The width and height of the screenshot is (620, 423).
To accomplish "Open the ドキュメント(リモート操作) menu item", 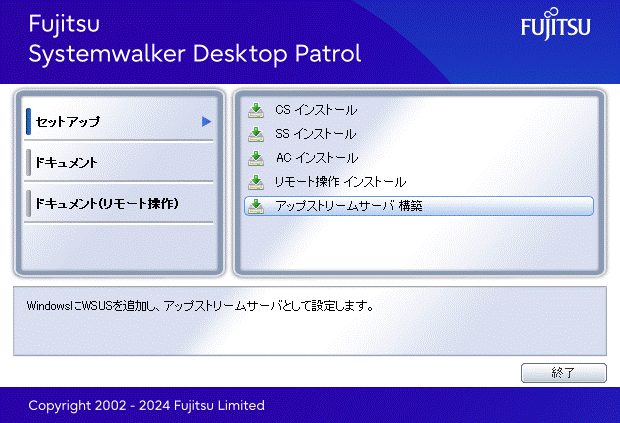I will pos(119,203).
